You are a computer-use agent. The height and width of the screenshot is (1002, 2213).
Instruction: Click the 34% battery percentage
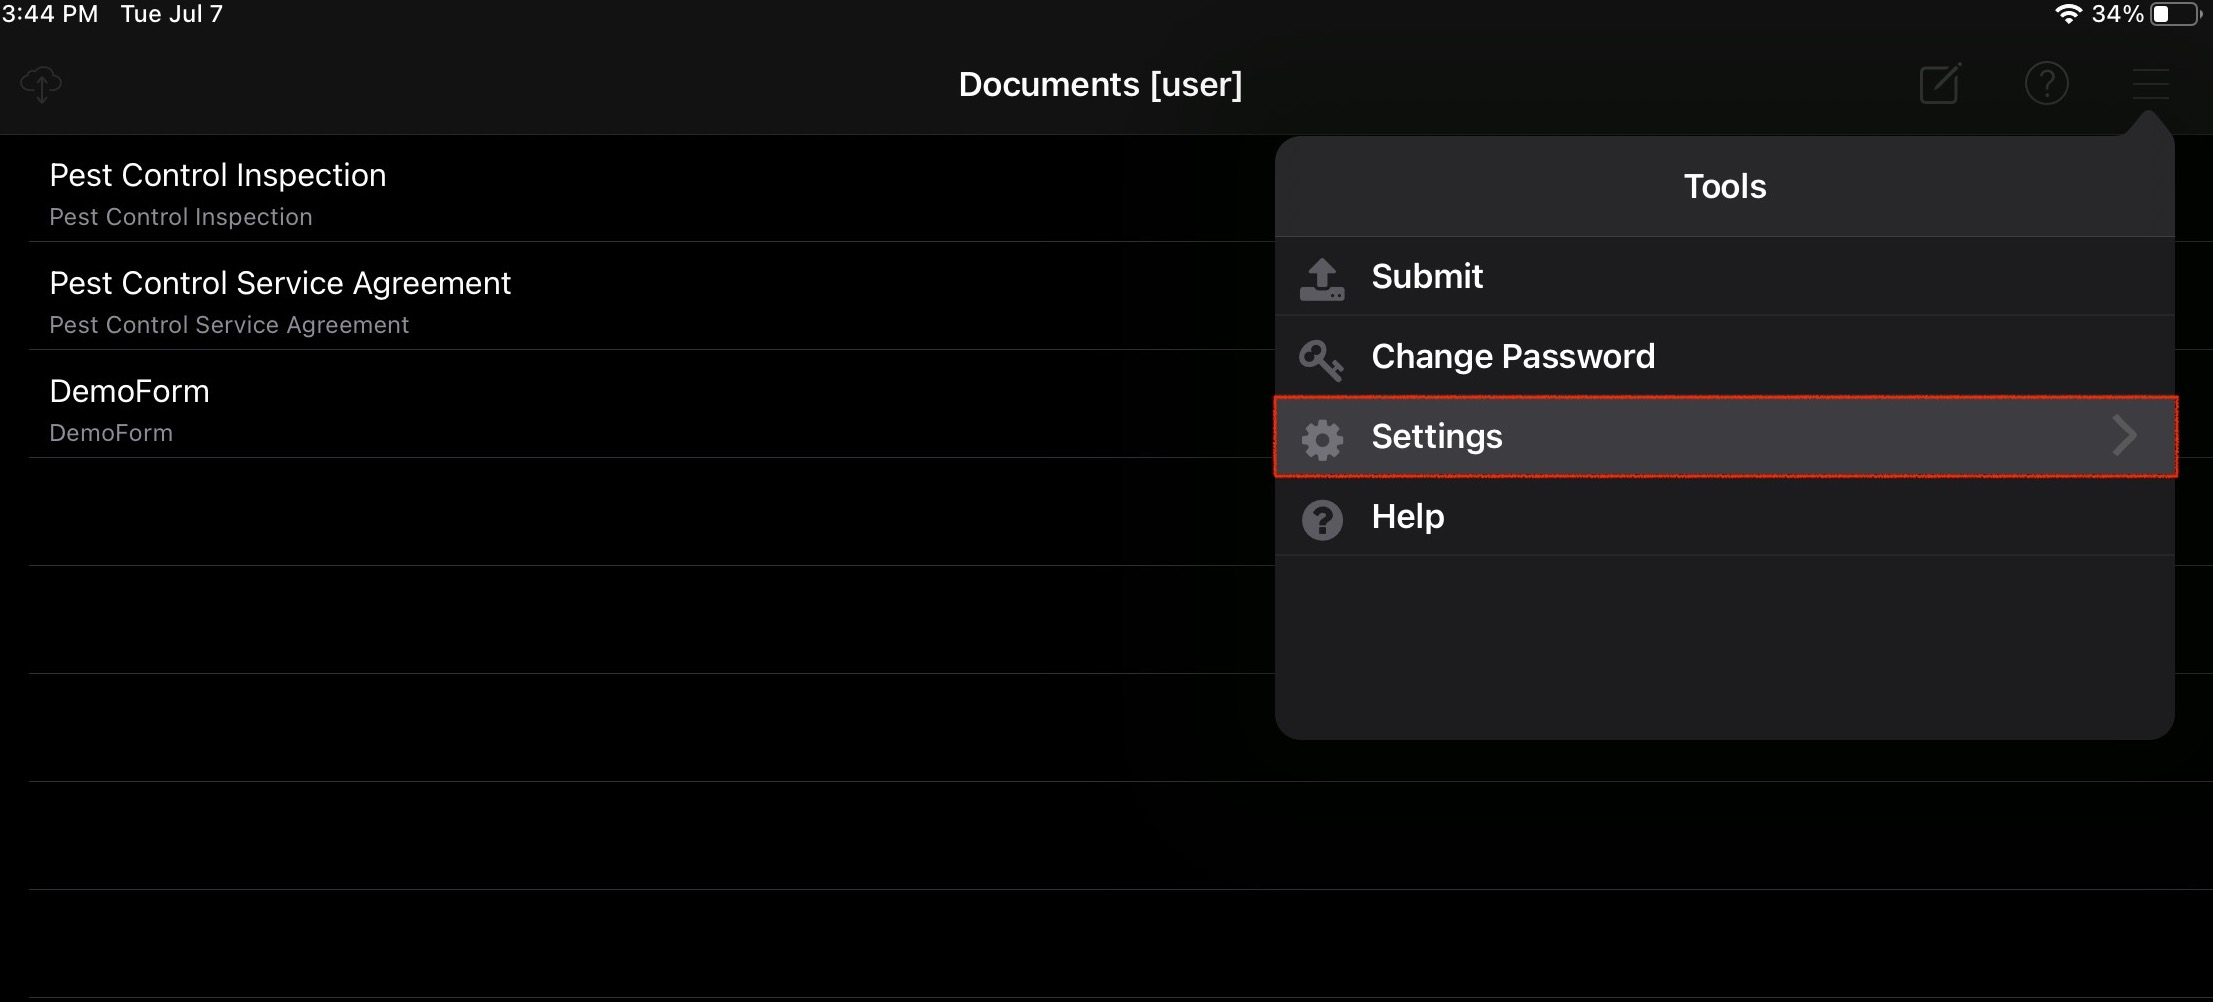2117,14
